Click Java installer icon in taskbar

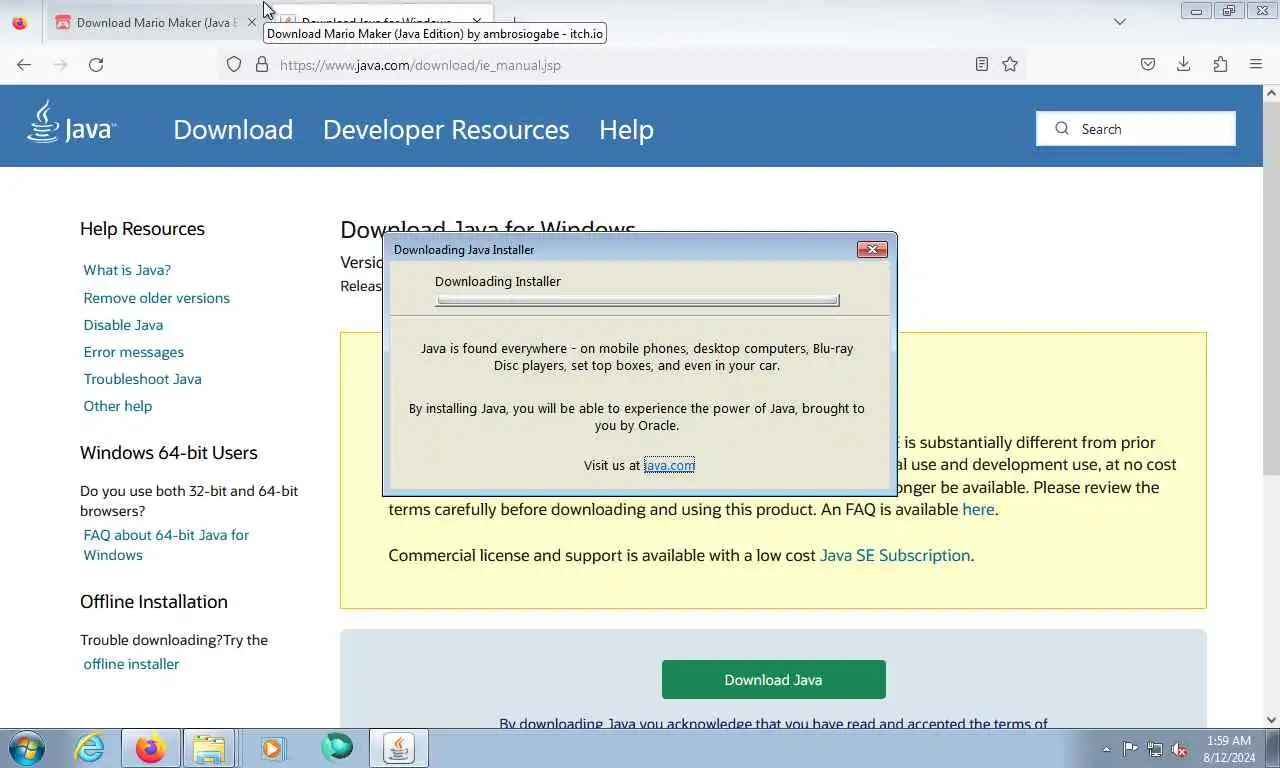tap(399, 748)
